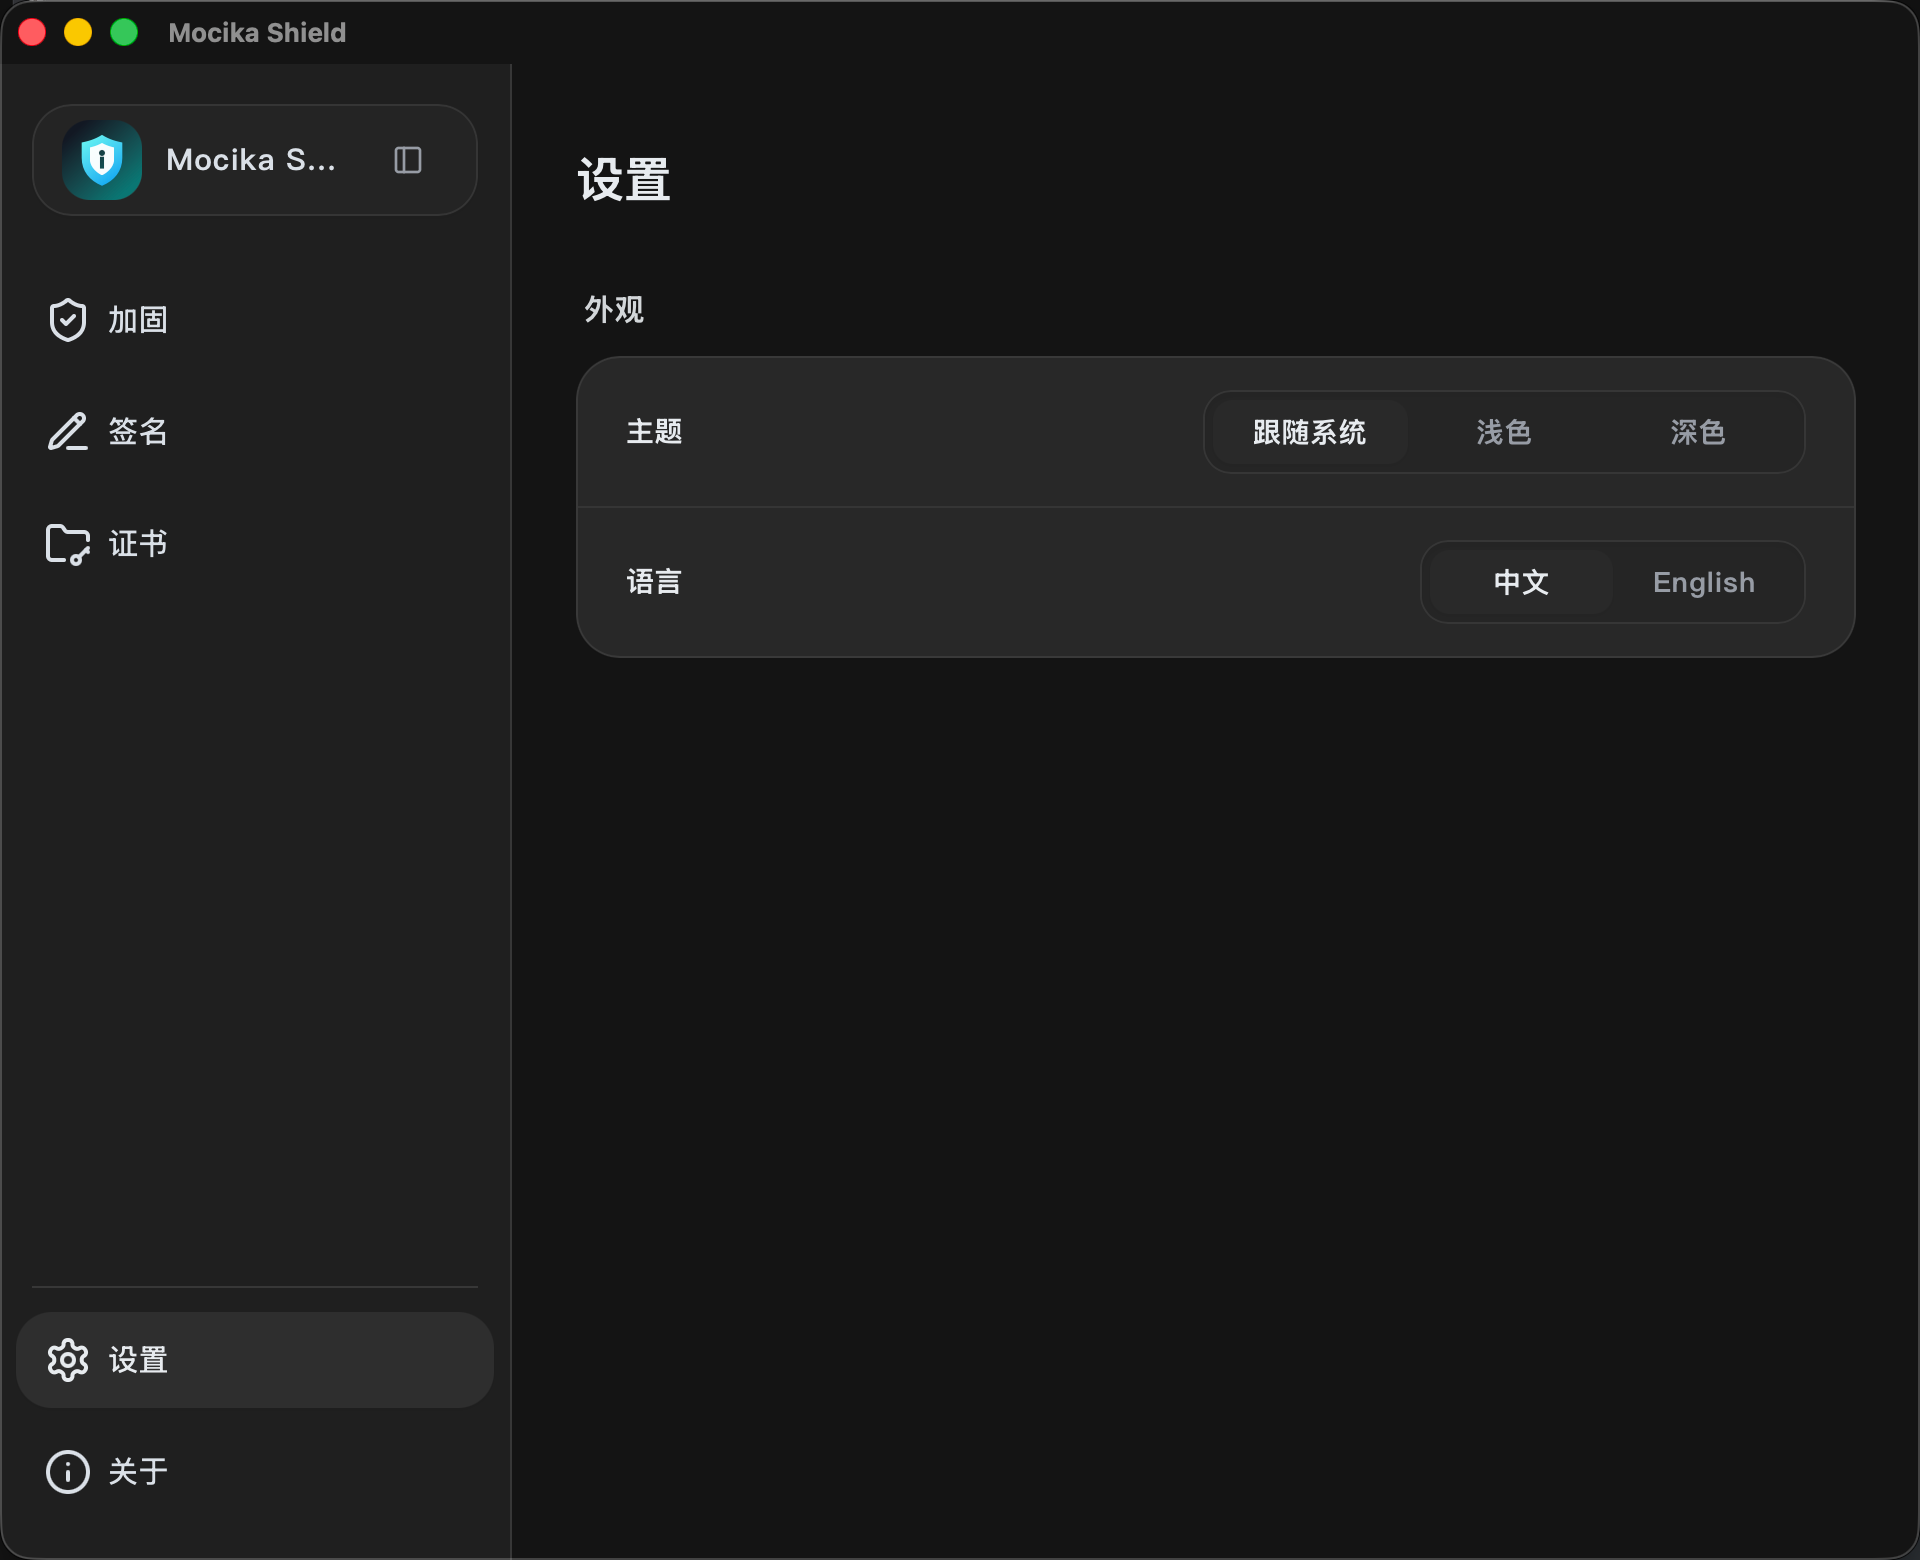The height and width of the screenshot is (1560, 1920).
Task: Click the 语言 row label
Action: tap(654, 582)
